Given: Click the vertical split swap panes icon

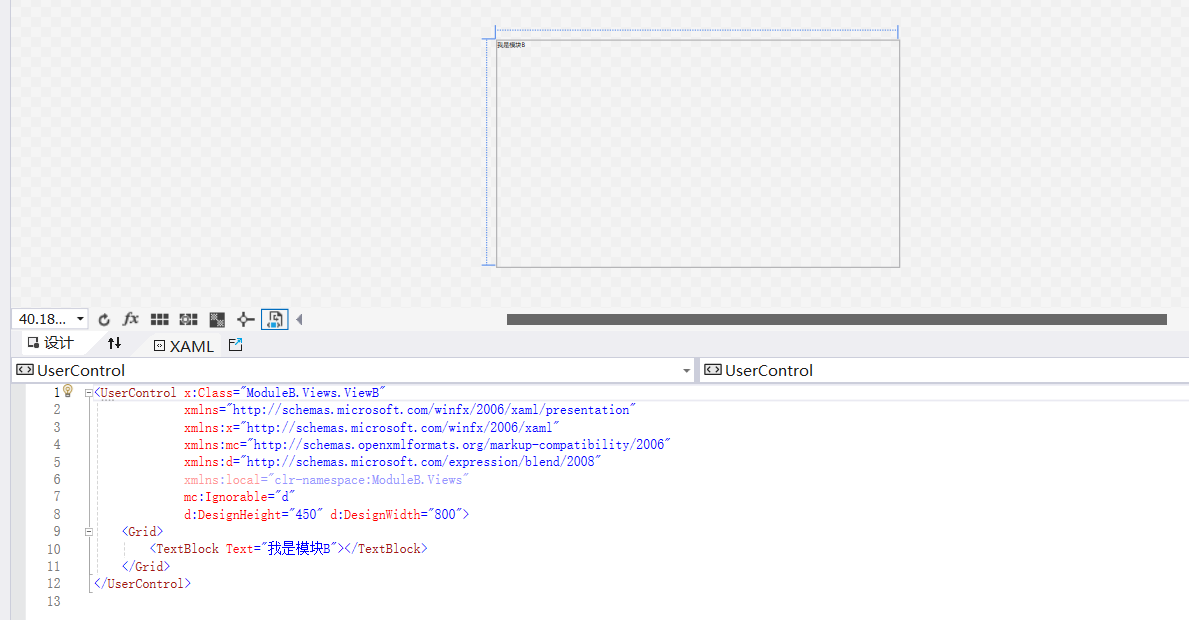Looking at the screenshot, I should pos(115,345).
